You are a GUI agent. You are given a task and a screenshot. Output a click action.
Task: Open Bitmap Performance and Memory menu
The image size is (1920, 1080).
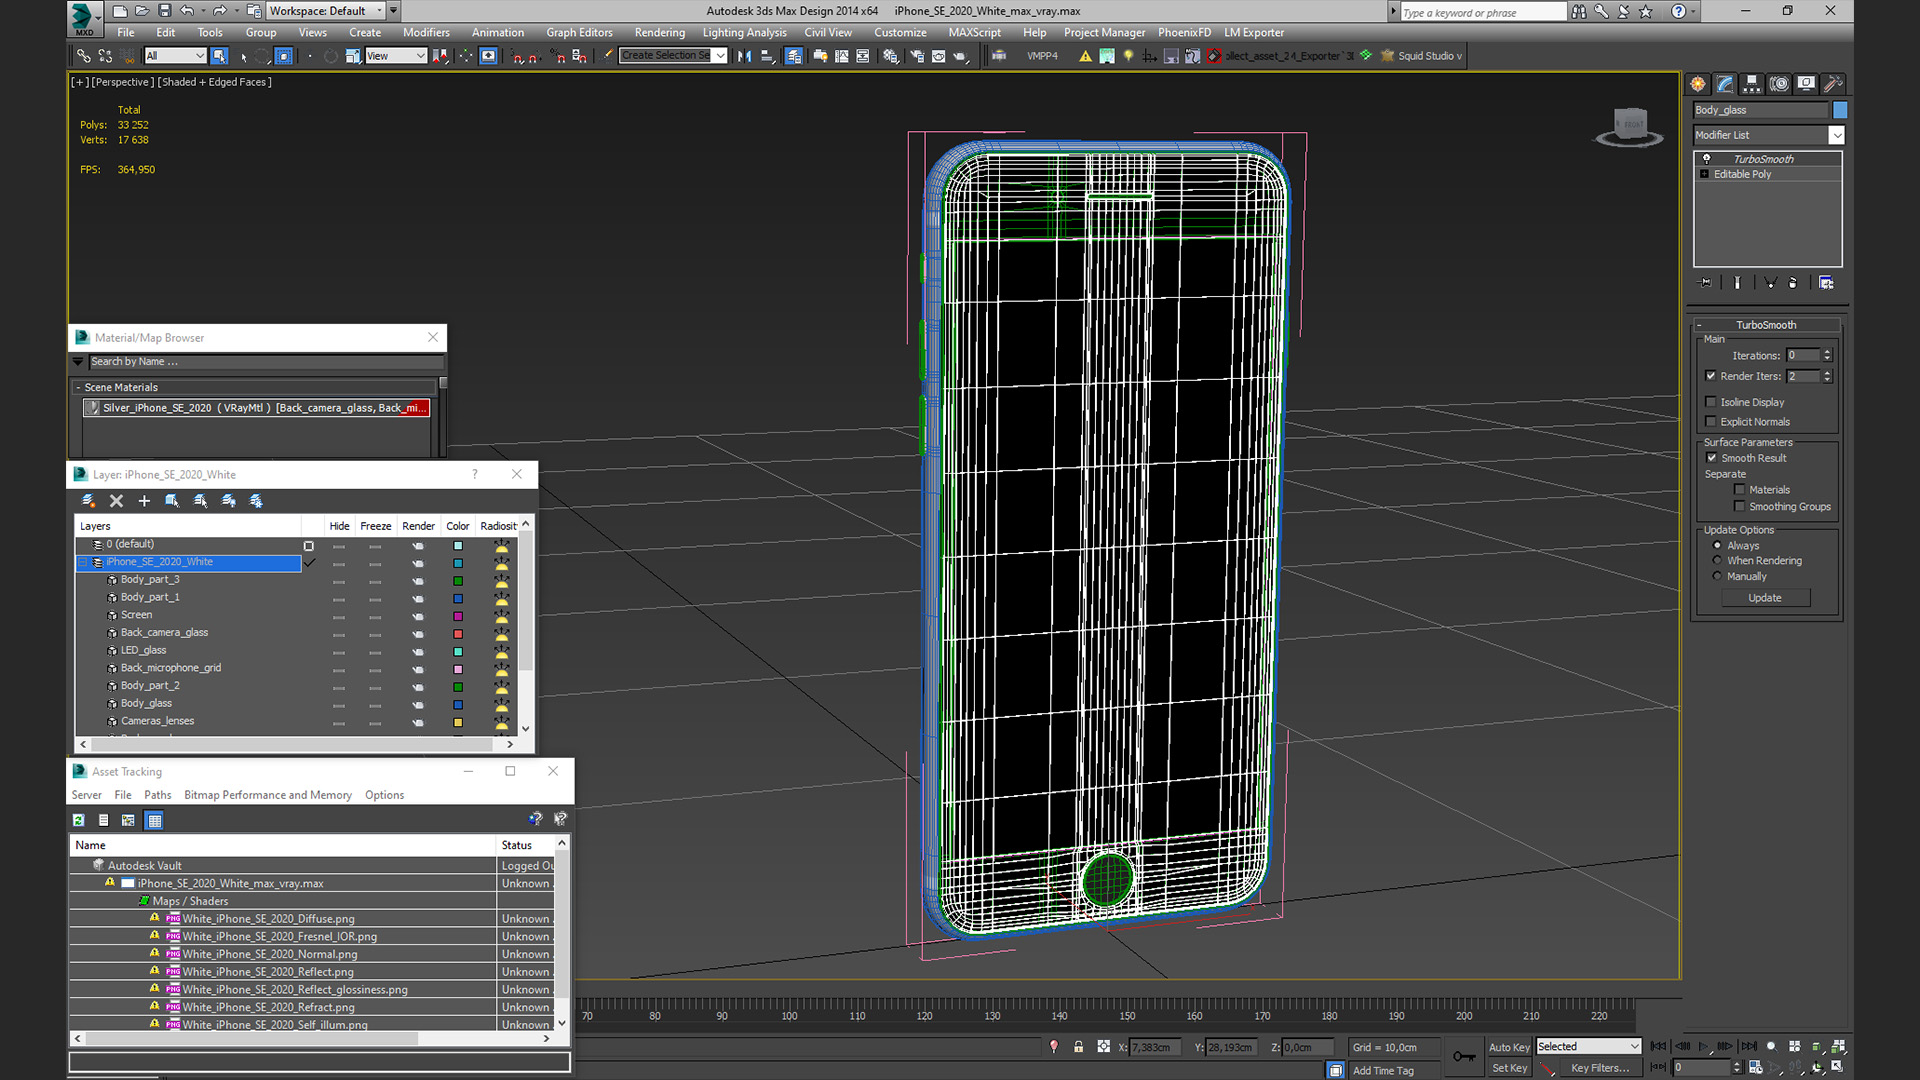(268, 796)
